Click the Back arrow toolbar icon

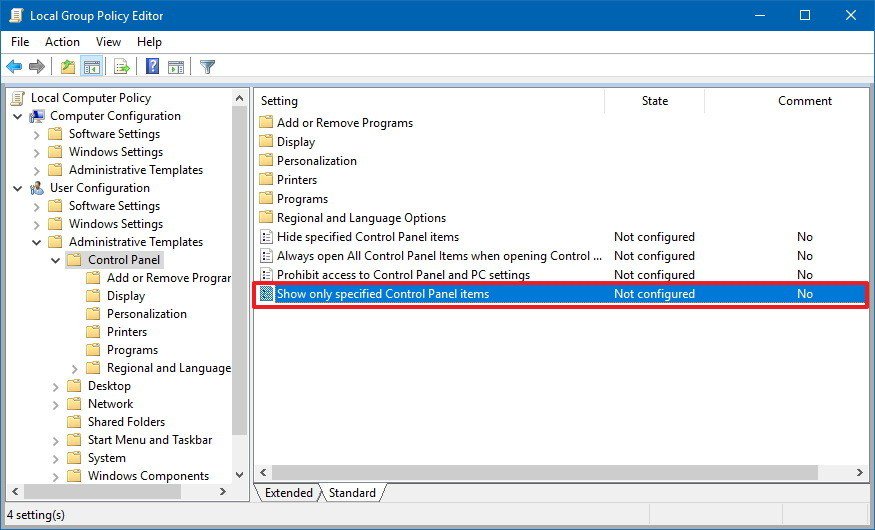[14, 67]
